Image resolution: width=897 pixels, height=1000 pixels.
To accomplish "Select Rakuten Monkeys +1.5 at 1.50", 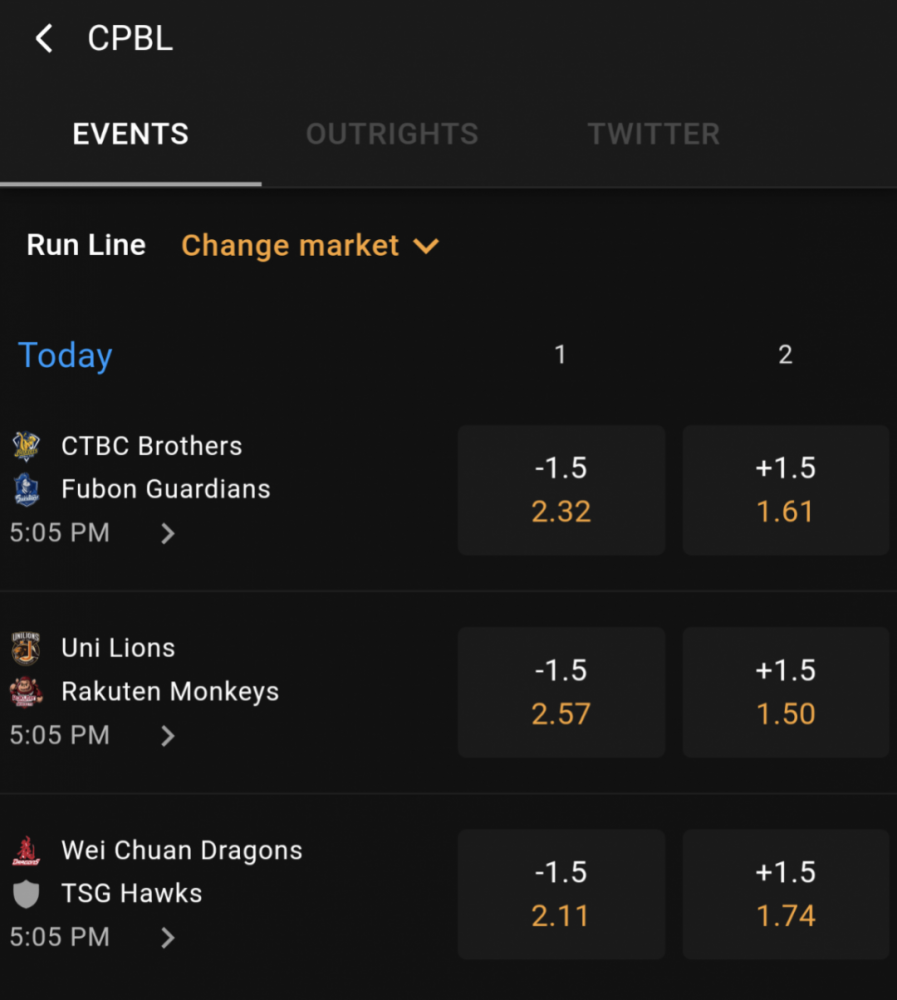I will (x=786, y=692).
